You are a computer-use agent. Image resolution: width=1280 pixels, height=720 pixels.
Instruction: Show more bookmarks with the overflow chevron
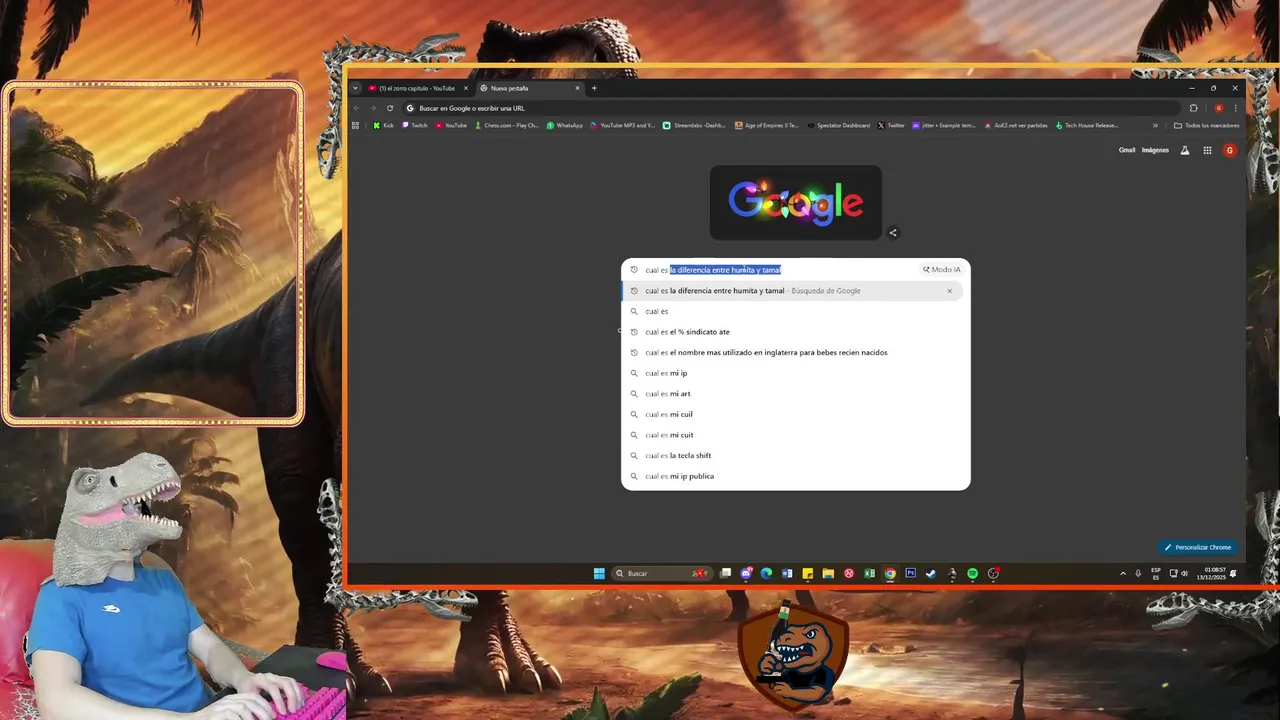click(x=1155, y=125)
